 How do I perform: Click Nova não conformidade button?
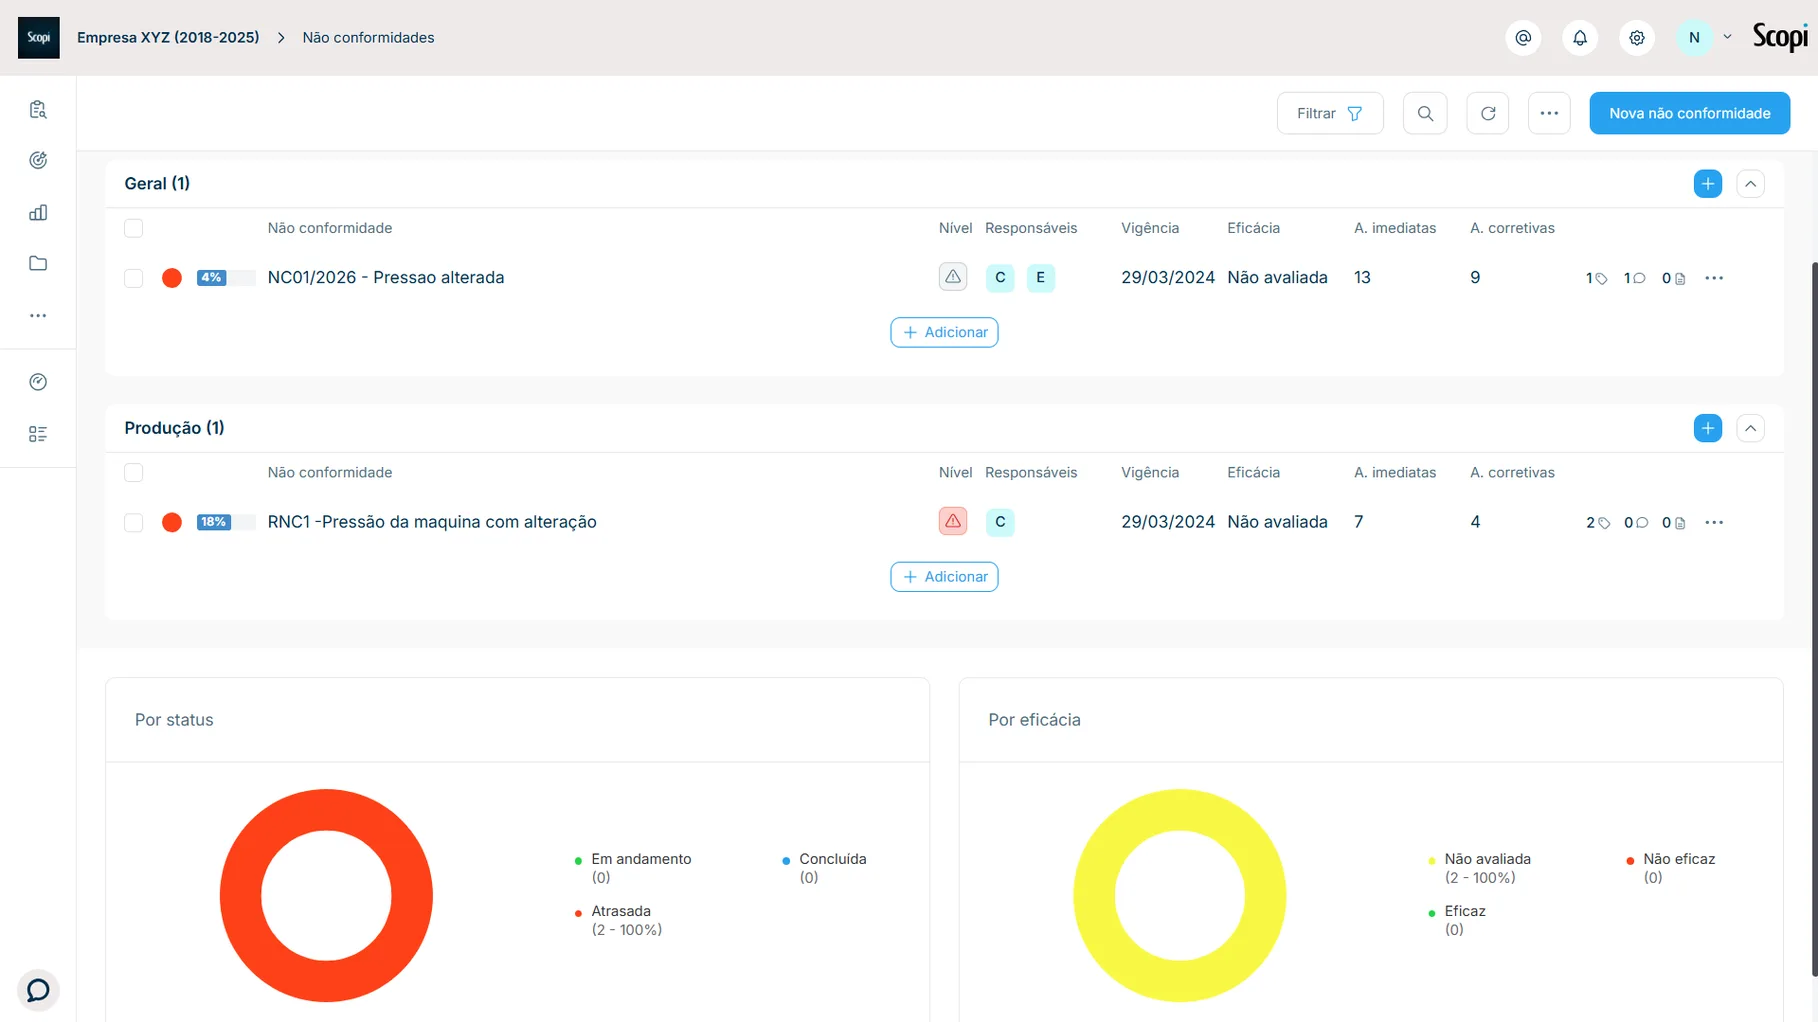coord(1690,113)
